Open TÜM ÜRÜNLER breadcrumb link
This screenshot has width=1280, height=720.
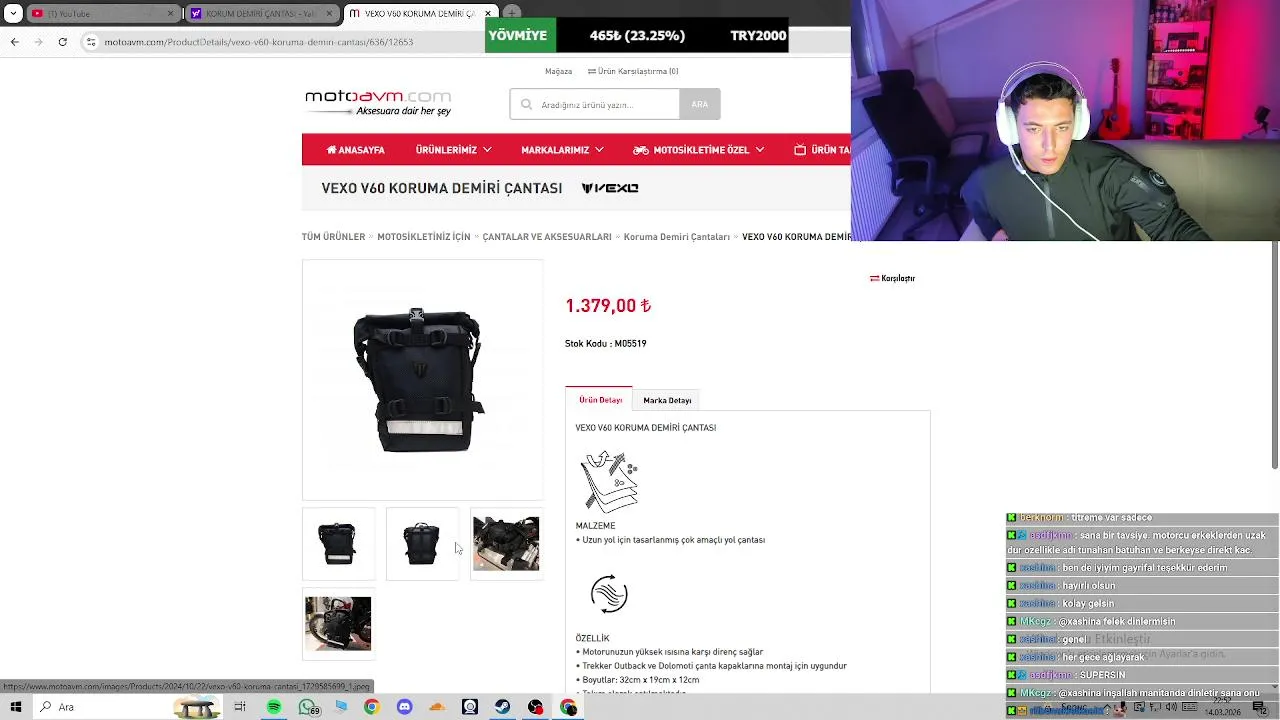tap(333, 237)
